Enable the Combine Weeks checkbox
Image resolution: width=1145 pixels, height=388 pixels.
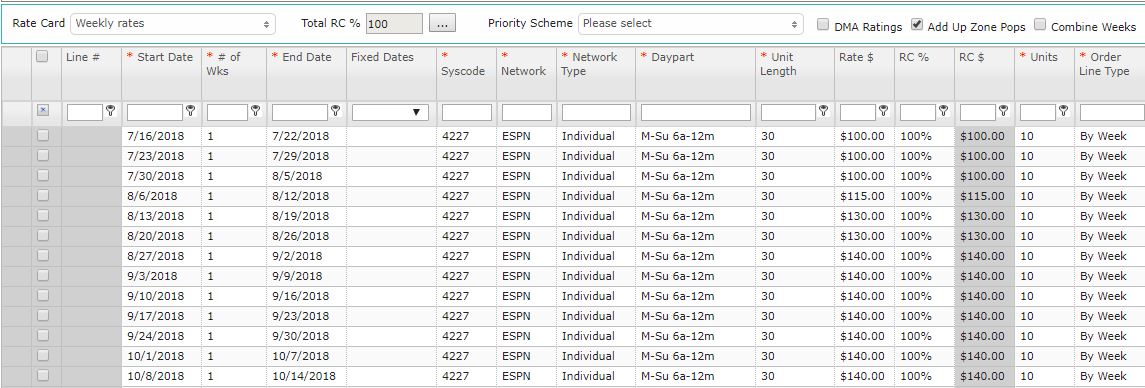point(1040,25)
